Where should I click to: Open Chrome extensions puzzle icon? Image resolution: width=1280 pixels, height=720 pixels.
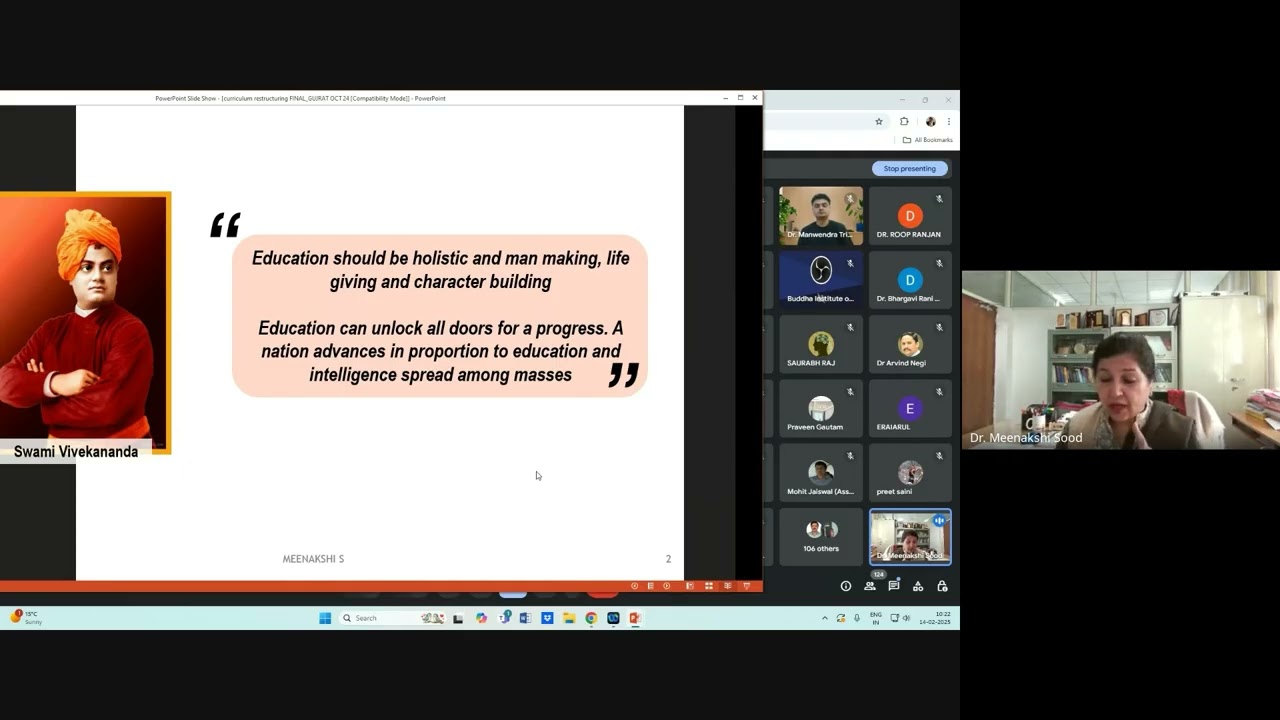point(904,121)
